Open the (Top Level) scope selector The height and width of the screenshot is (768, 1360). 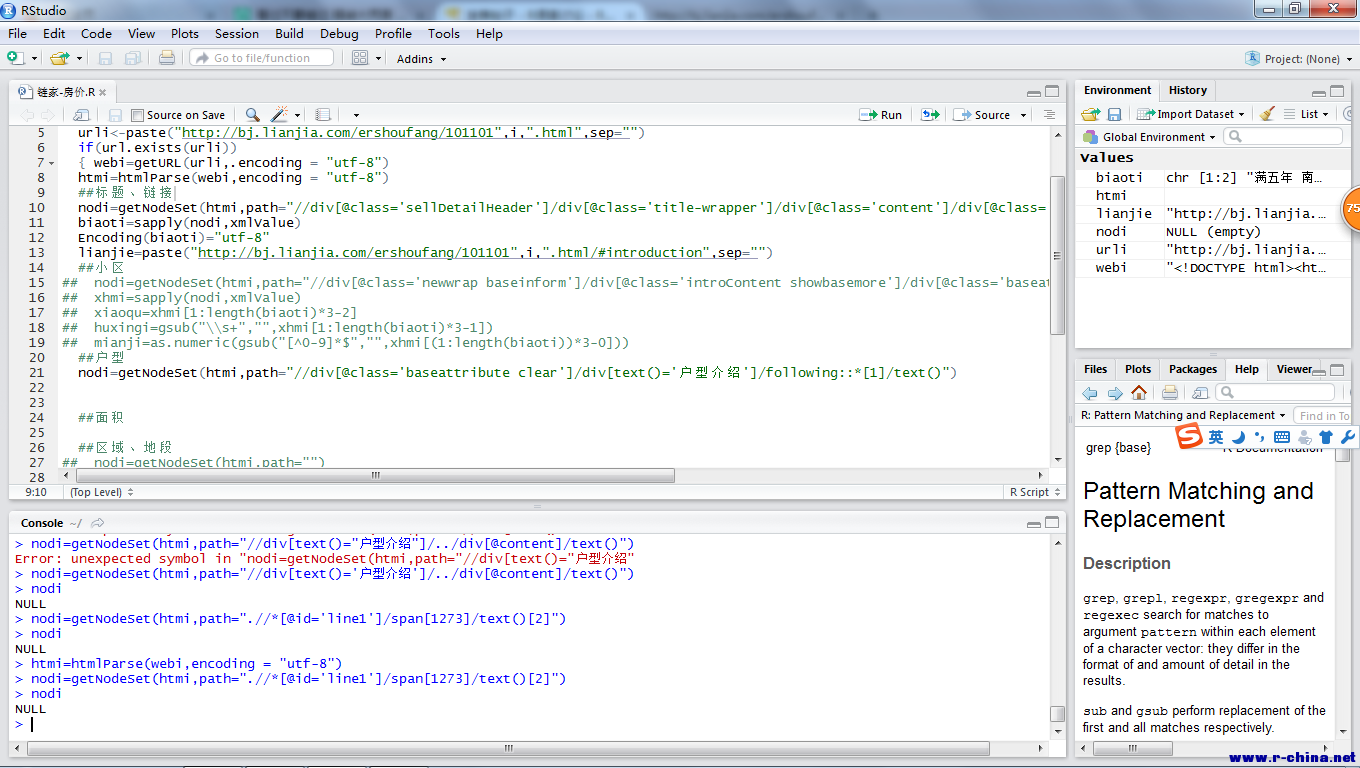102,492
